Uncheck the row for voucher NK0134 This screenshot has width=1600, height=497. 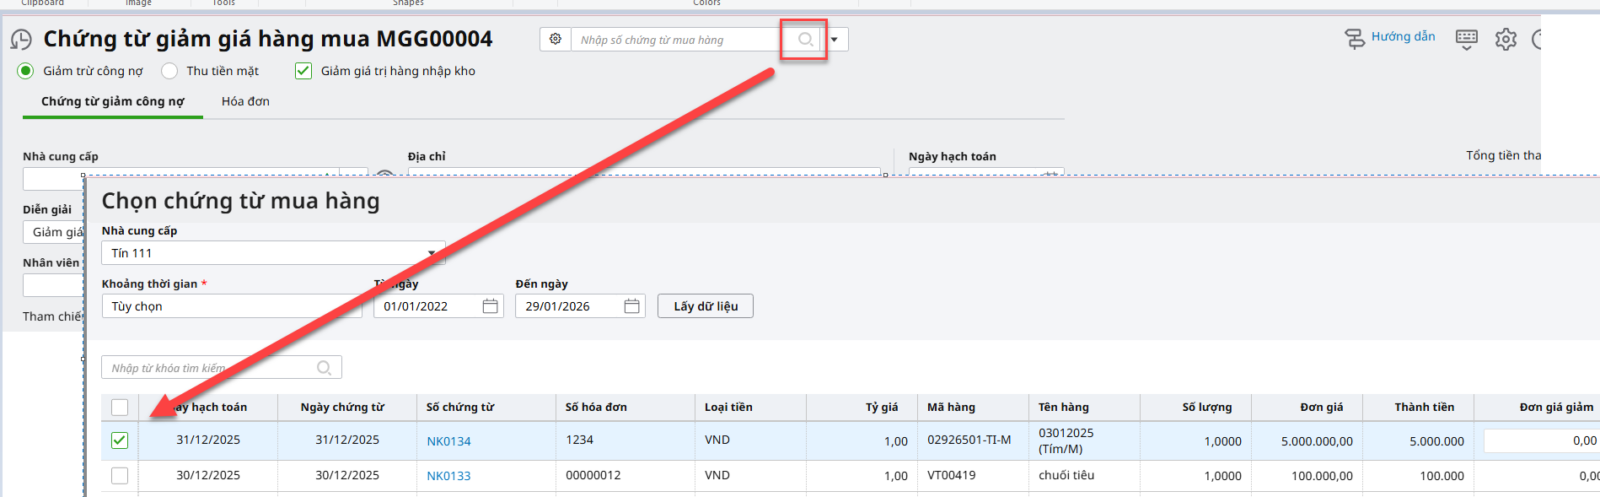(x=120, y=440)
